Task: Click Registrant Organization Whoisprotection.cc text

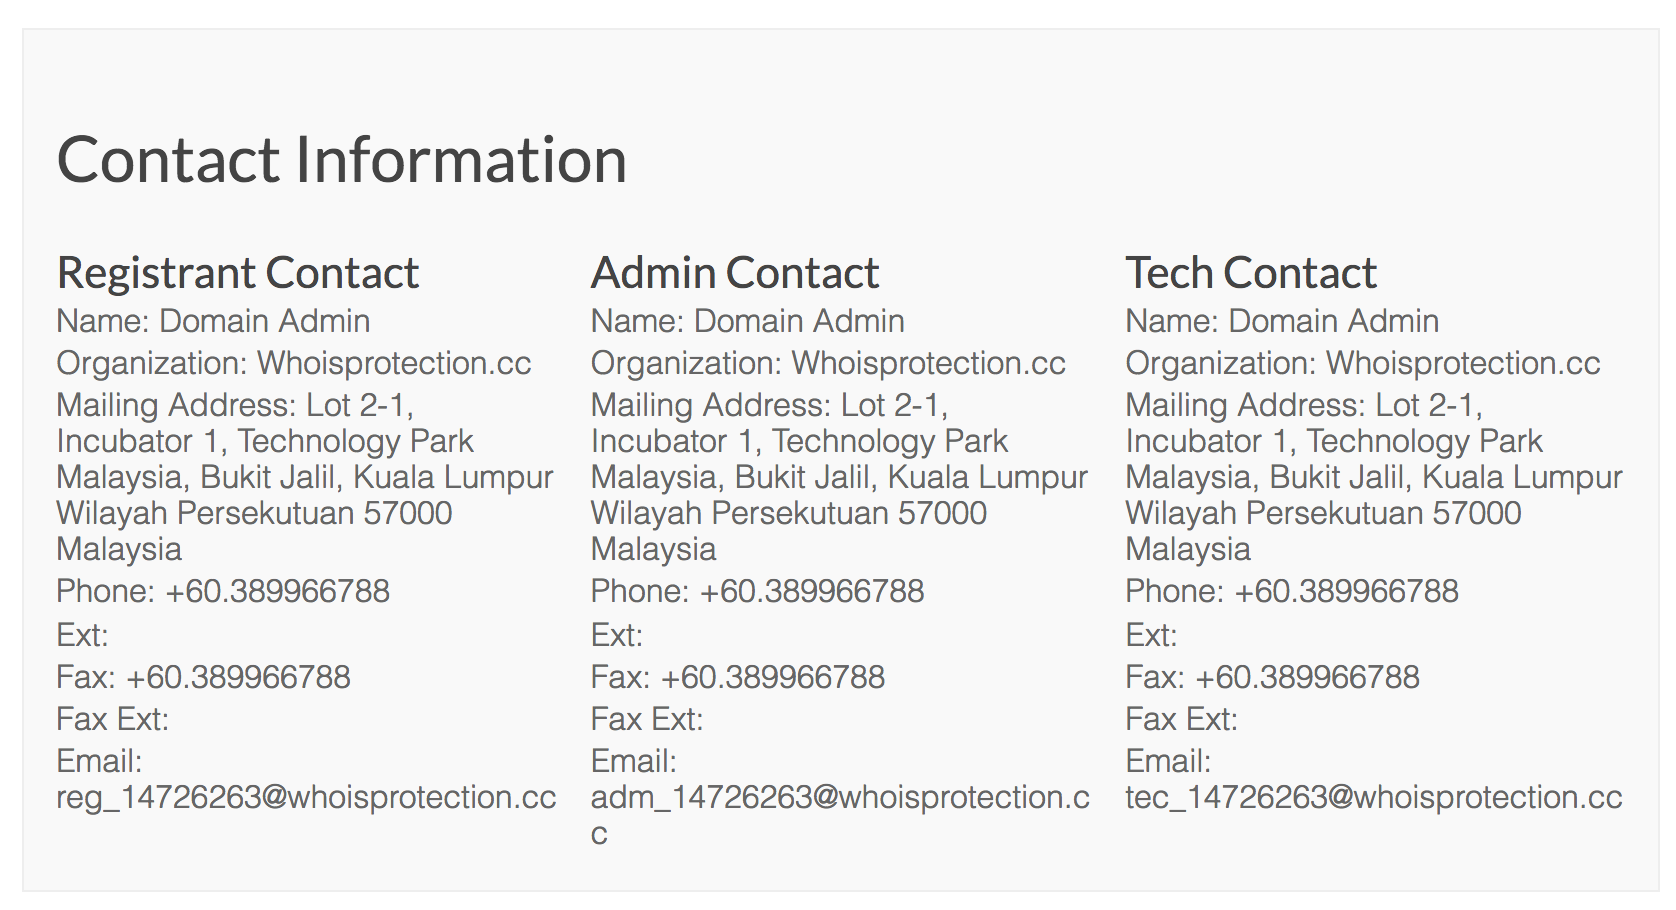Action: pos(394,363)
